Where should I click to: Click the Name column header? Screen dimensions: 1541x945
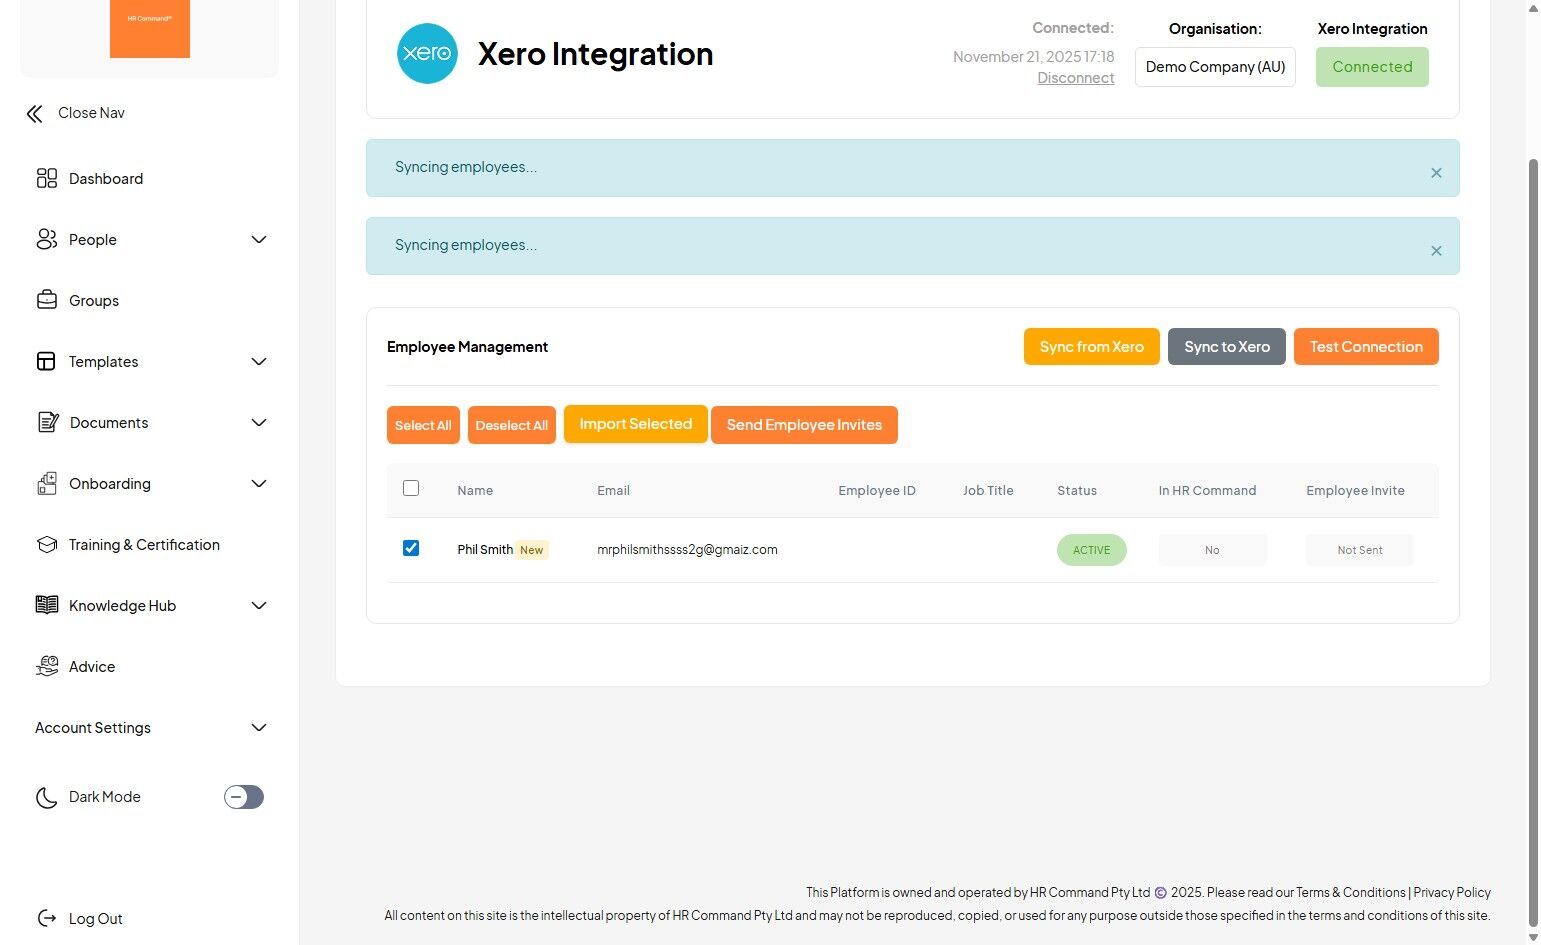coord(475,491)
